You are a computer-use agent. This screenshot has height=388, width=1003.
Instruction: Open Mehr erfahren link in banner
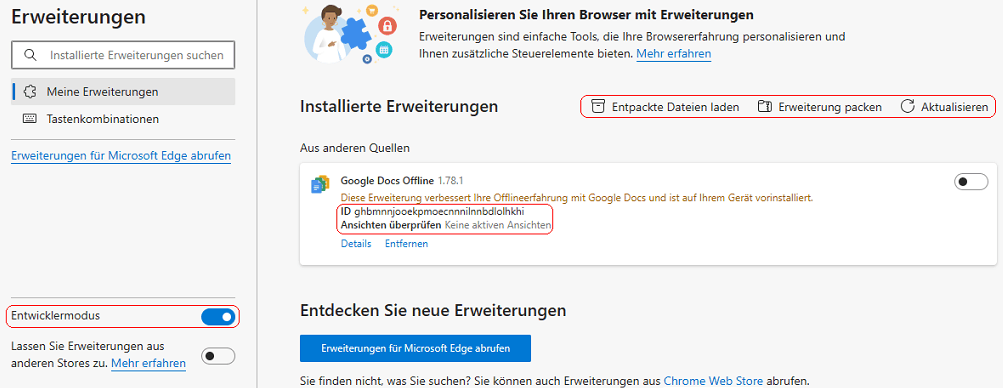pyautogui.click(x=674, y=54)
